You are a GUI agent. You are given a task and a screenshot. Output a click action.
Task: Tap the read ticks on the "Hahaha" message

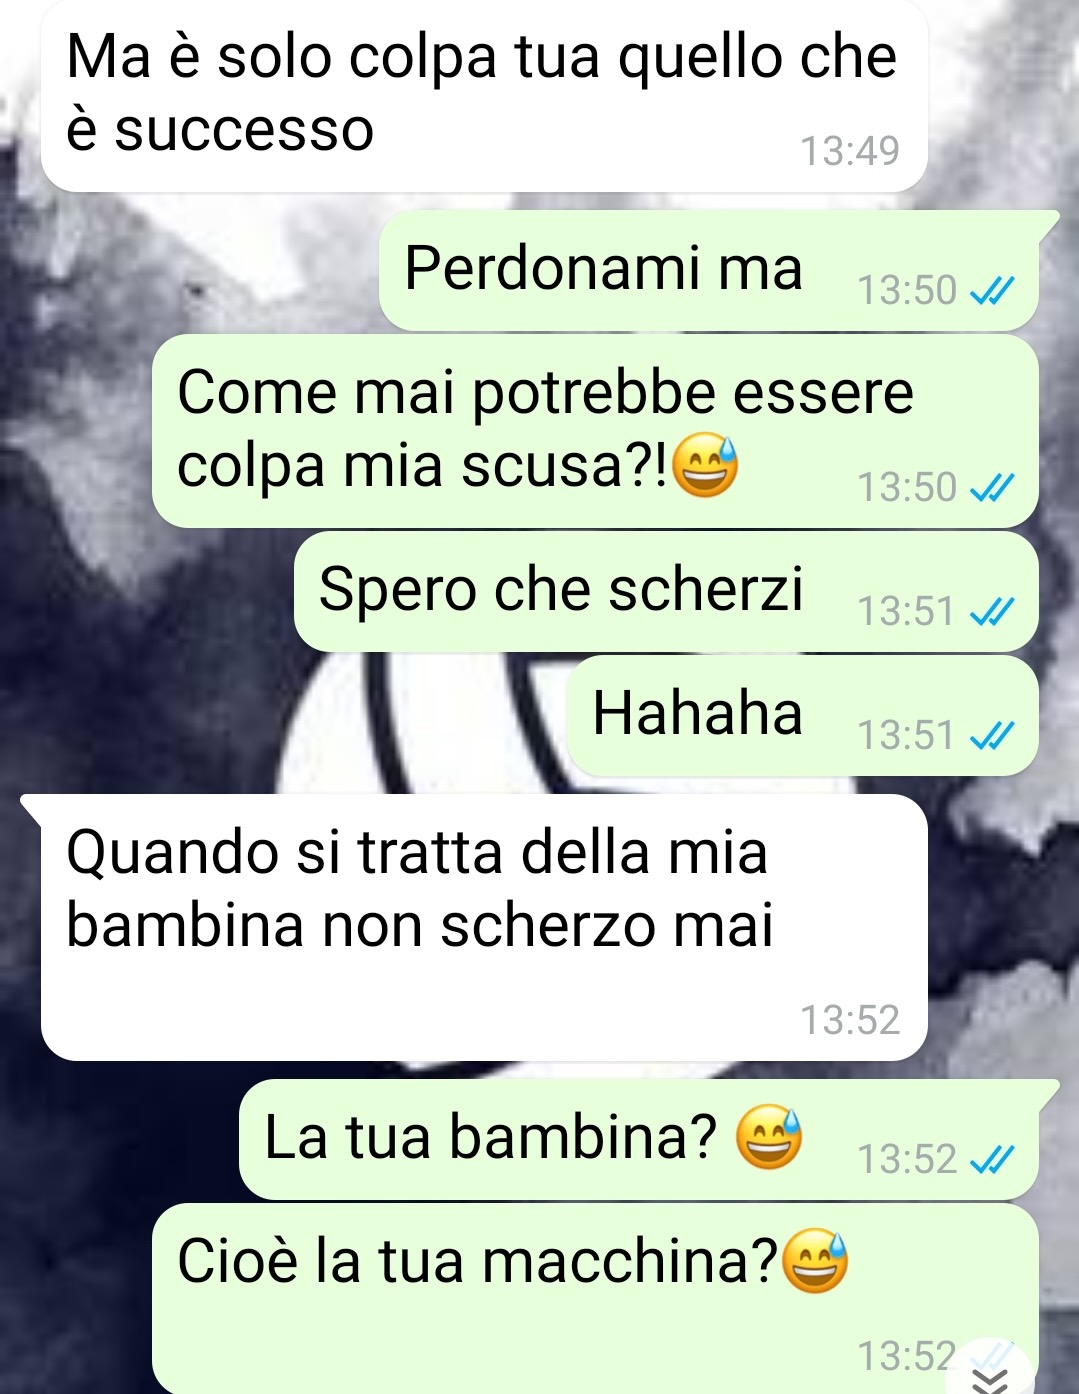[992, 736]
